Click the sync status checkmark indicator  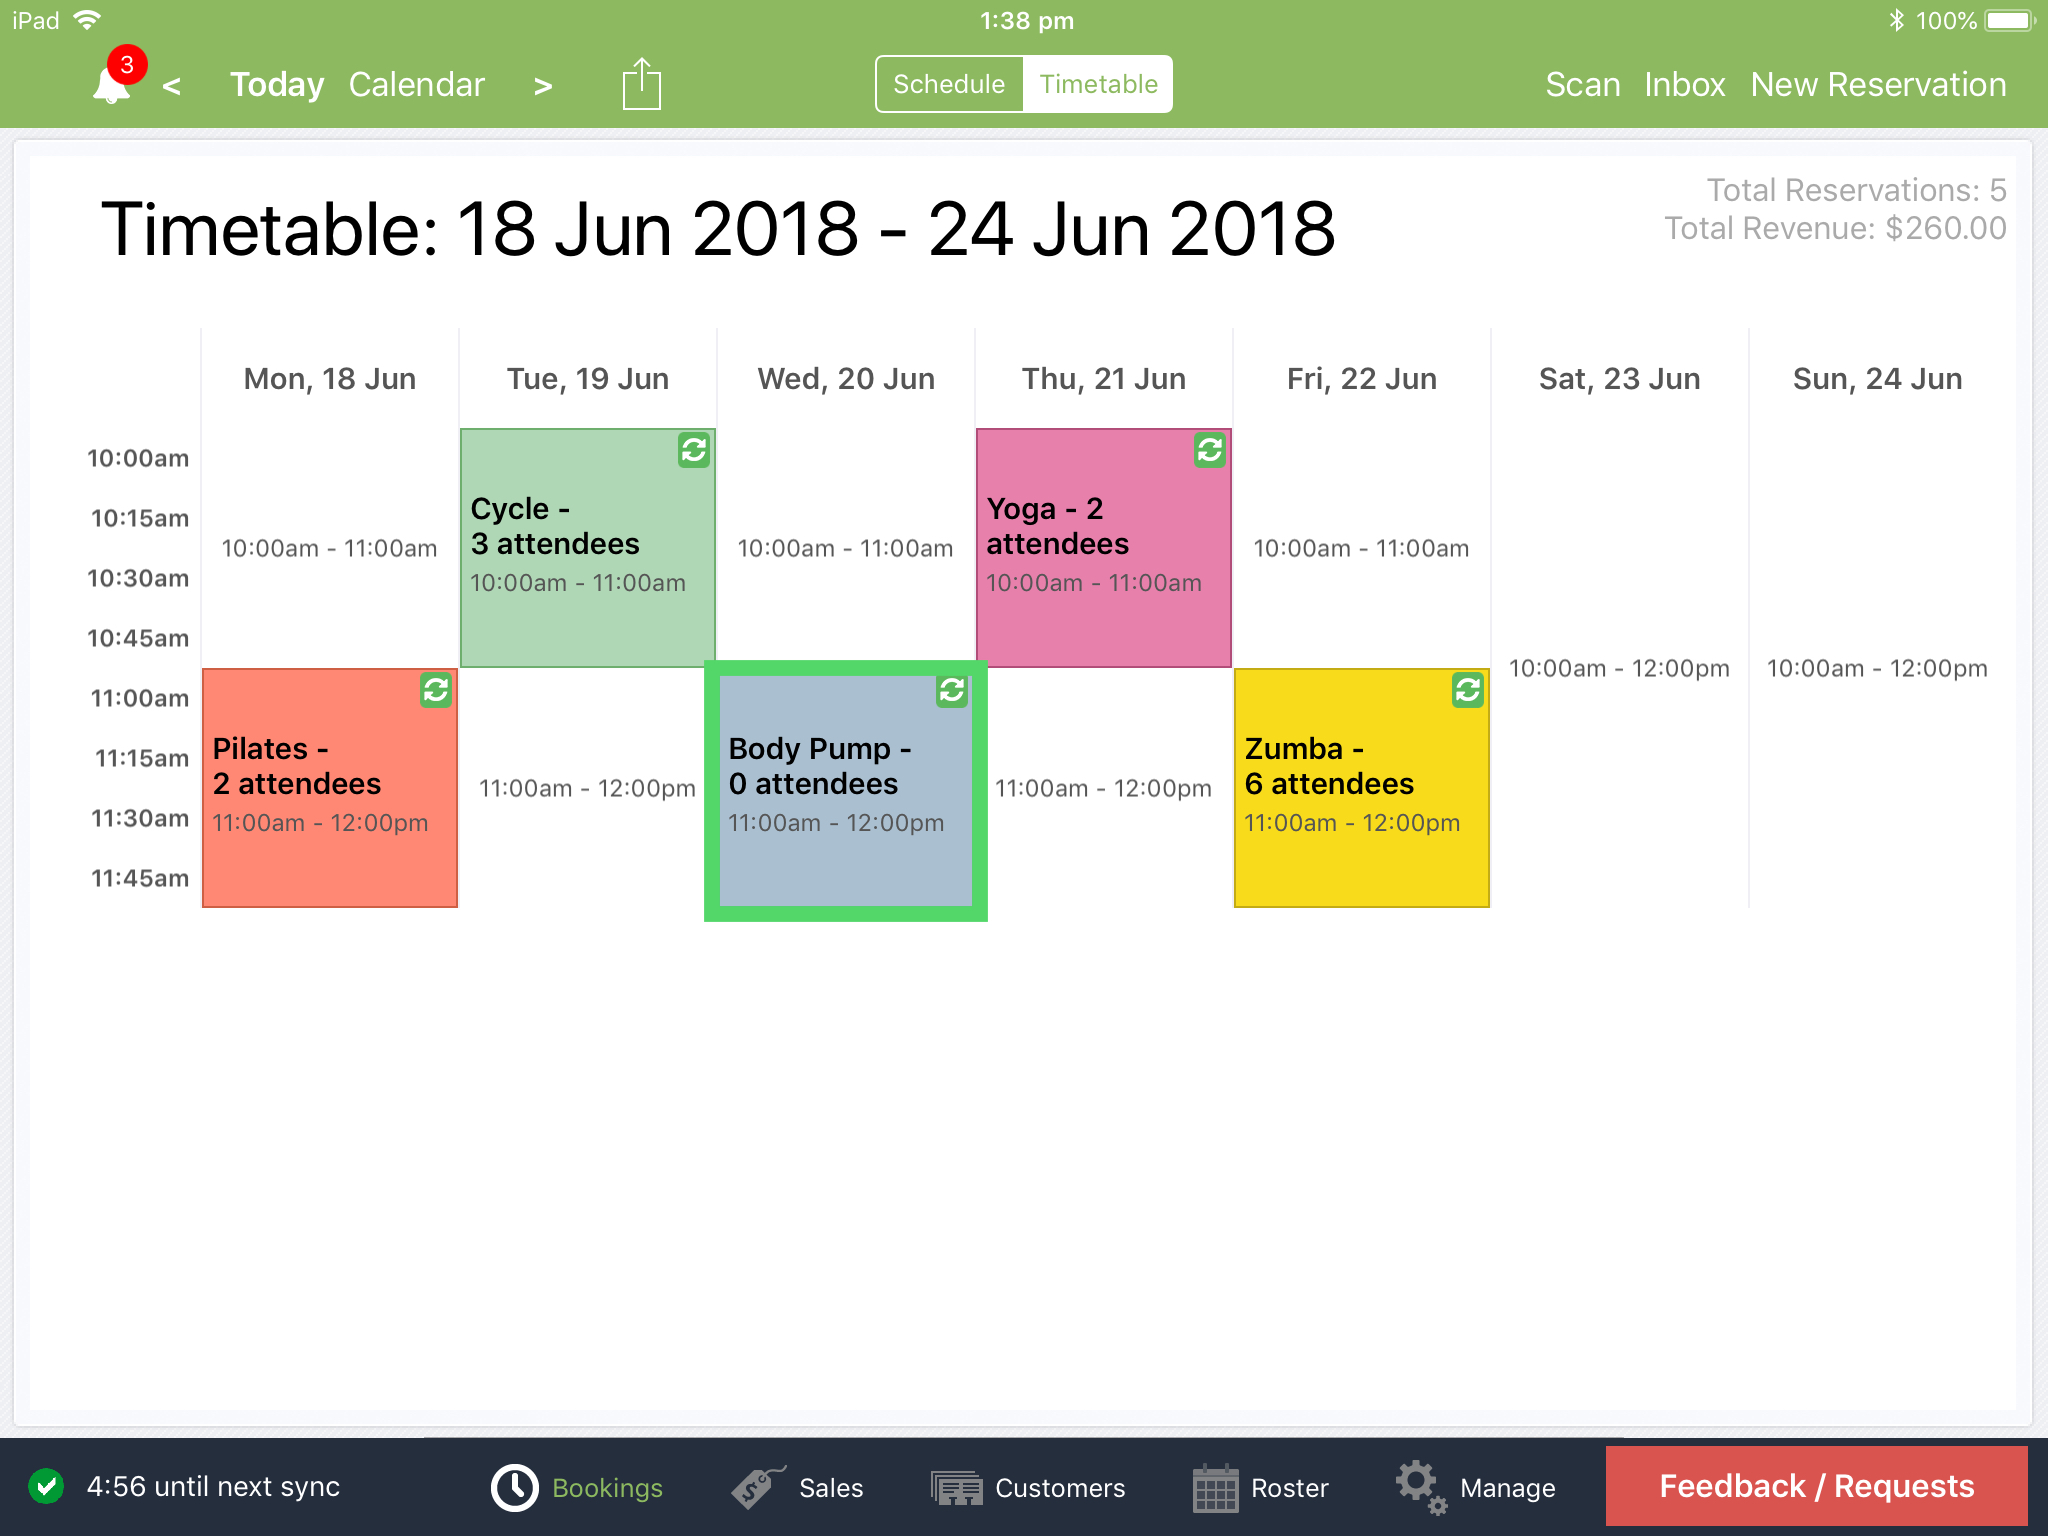point(44,1487)
